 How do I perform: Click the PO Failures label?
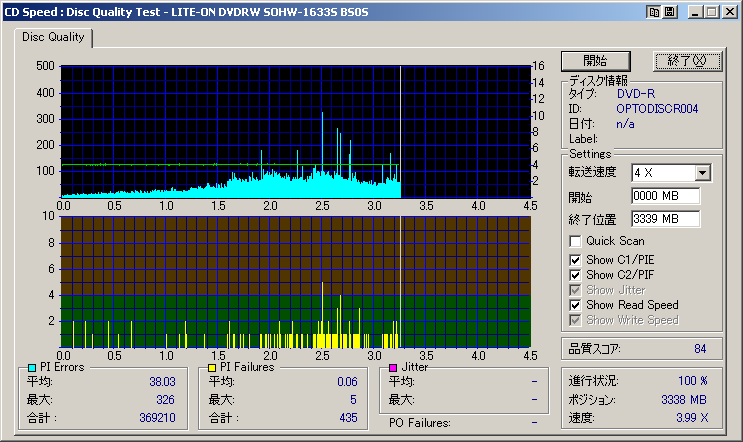(419, 423)
